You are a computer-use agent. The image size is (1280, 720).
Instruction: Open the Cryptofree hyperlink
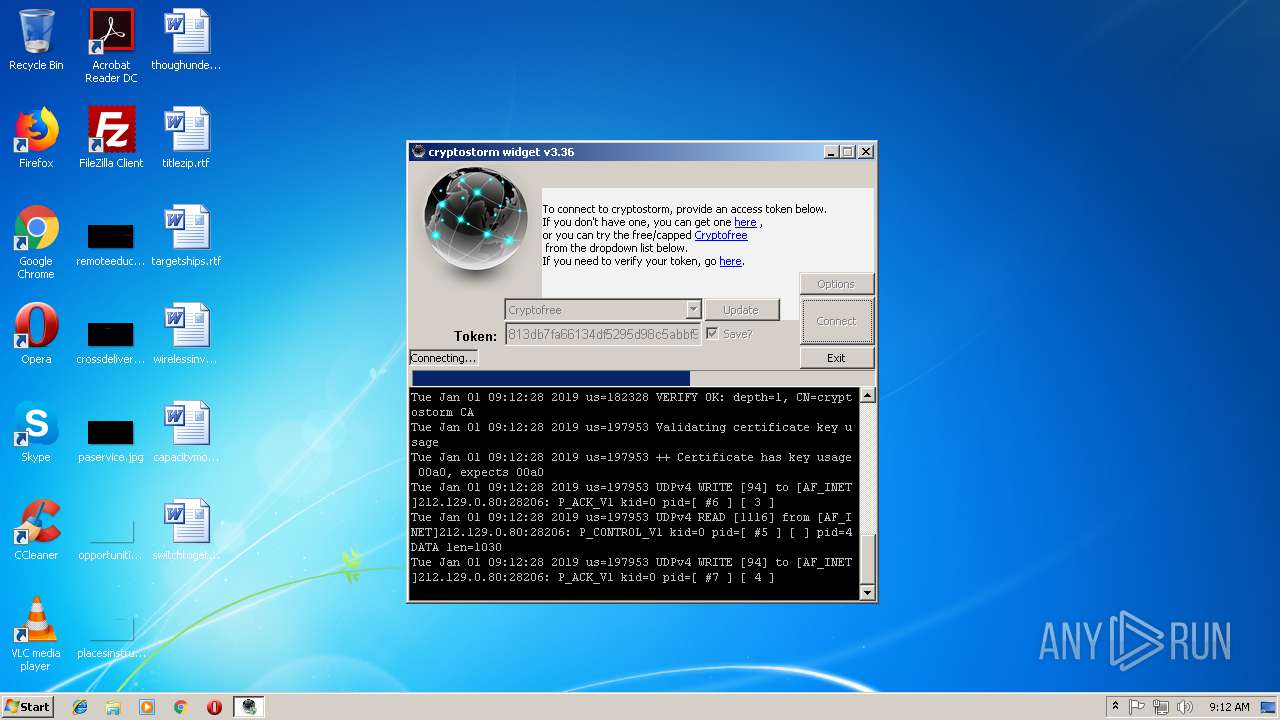pyautogui.click(x=721, y=235)
